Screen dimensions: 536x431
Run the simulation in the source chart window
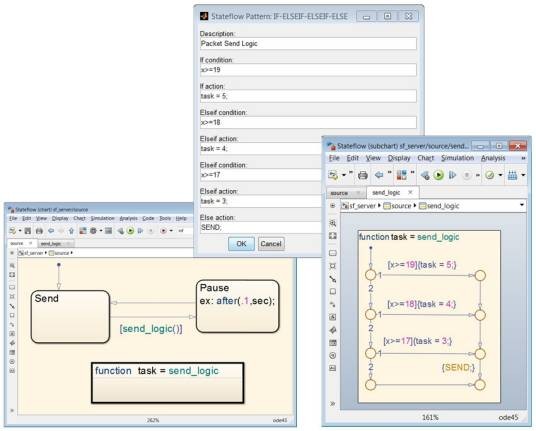[x=130, y=231]
